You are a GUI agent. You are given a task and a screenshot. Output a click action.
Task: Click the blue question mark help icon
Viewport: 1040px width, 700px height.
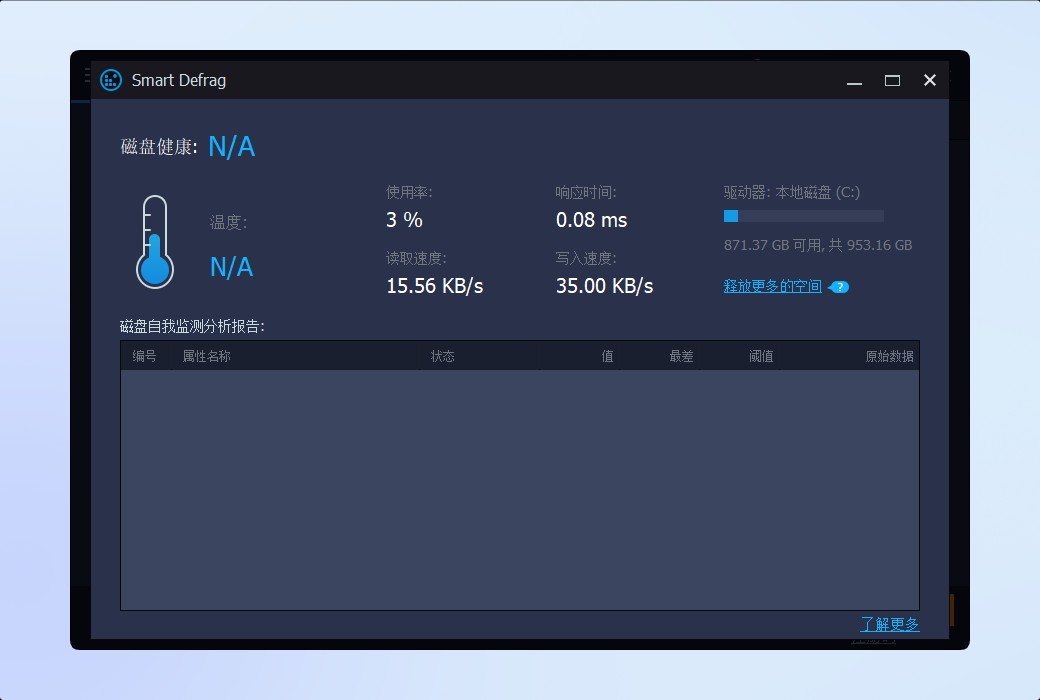tap(839, 287)
